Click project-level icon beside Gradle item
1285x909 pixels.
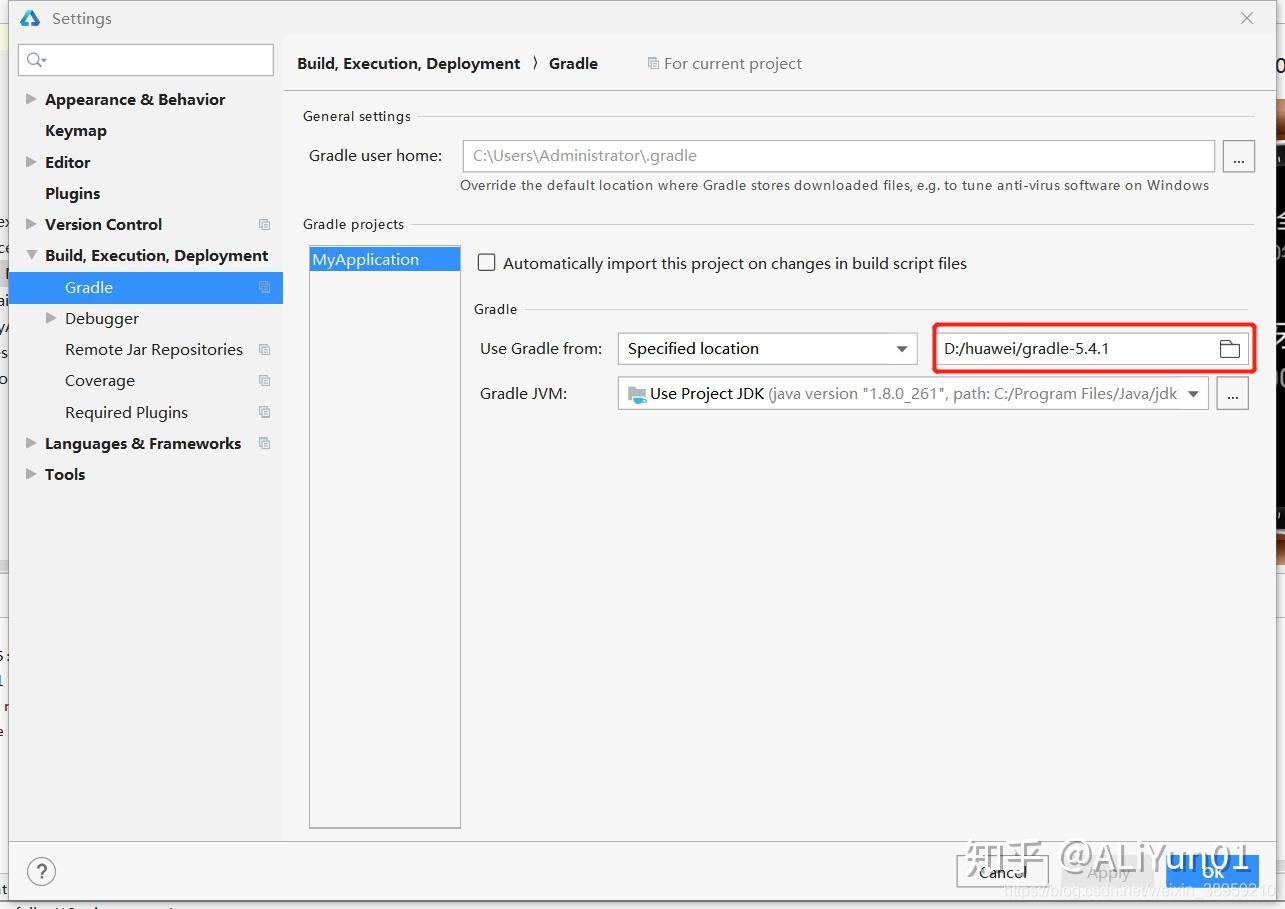tap(264, 287)
